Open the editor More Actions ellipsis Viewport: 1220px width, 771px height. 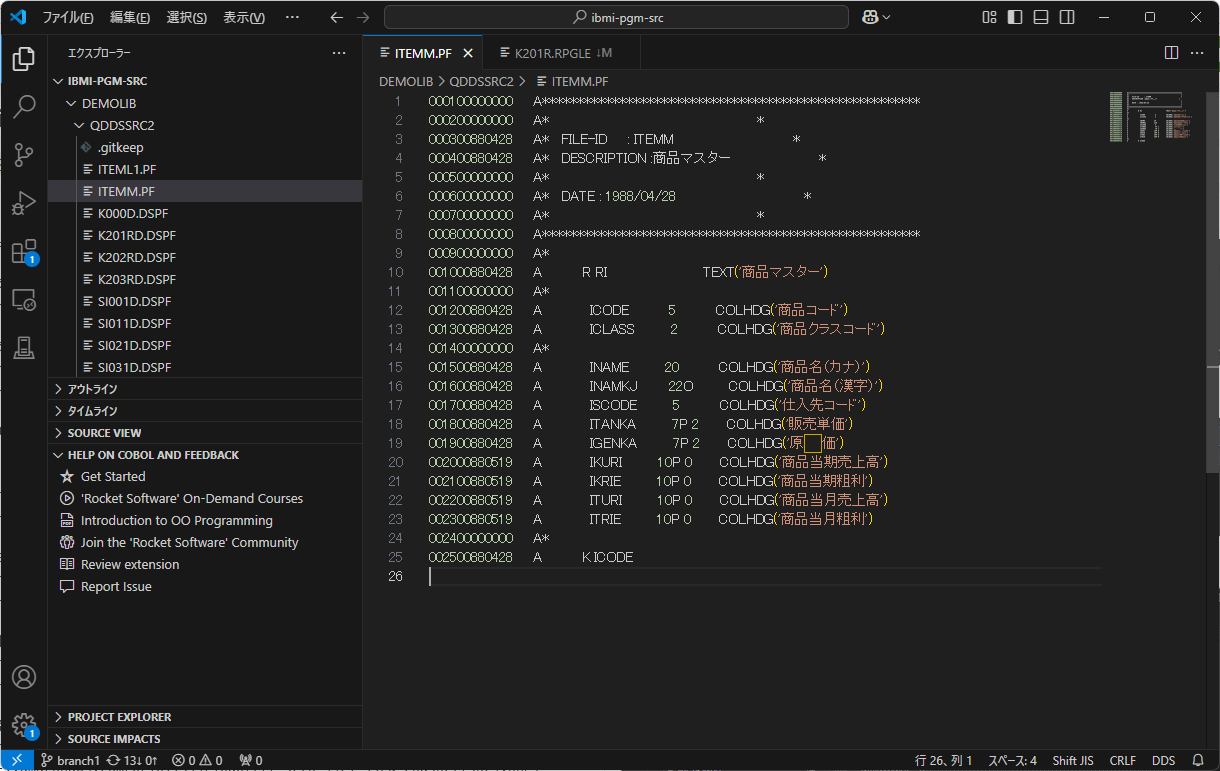(x=1199, y=53)
